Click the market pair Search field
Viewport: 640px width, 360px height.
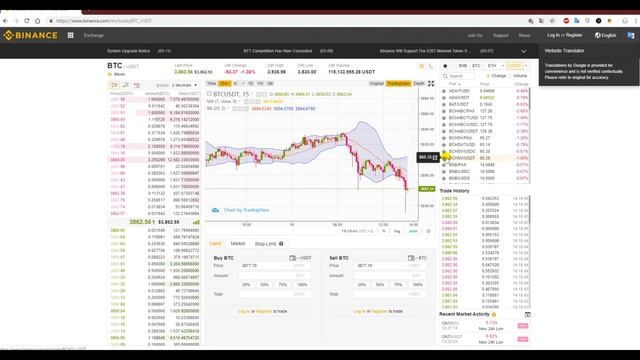click(458, 76)
